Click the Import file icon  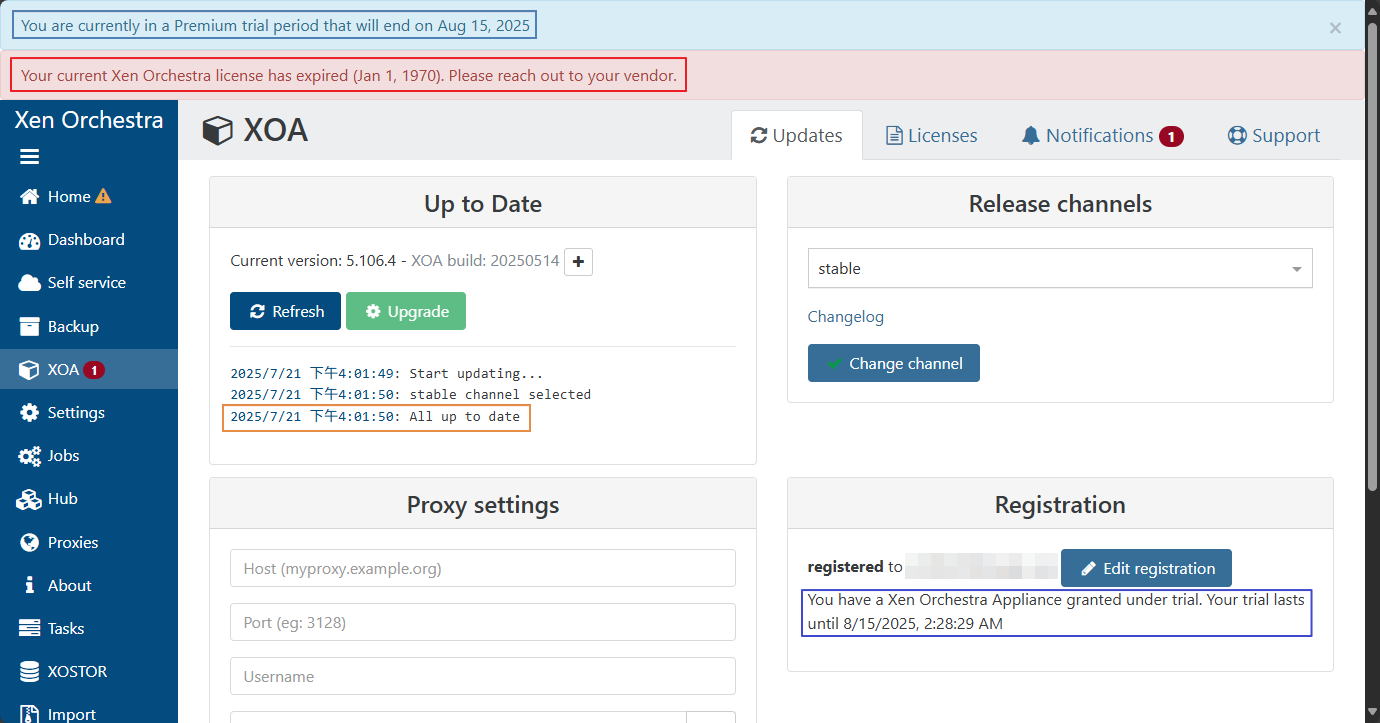click(30, 714)
